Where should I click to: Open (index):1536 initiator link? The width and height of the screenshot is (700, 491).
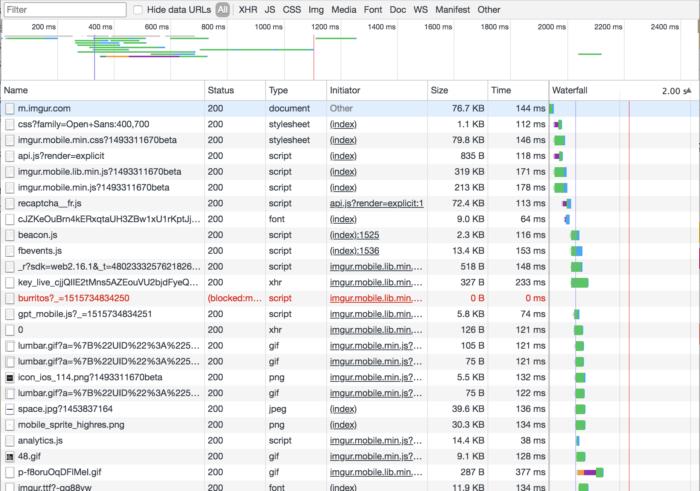click(x=354, y=251)
